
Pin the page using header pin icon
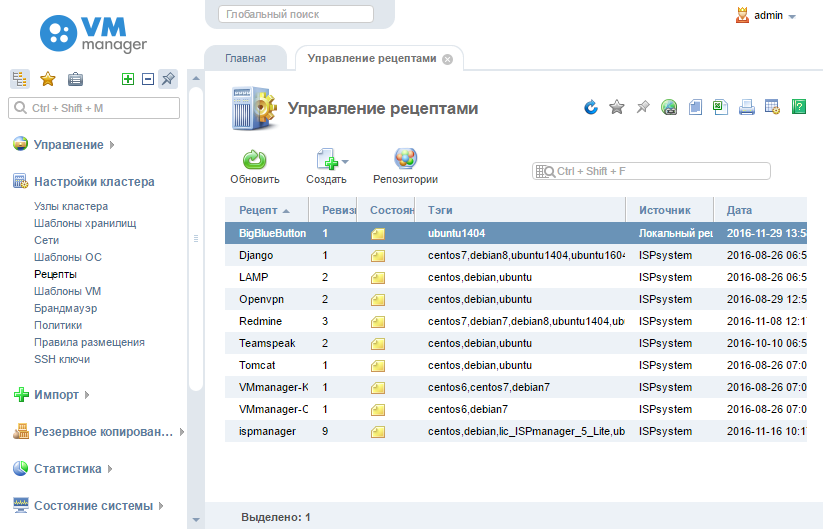tap(643, 108)
